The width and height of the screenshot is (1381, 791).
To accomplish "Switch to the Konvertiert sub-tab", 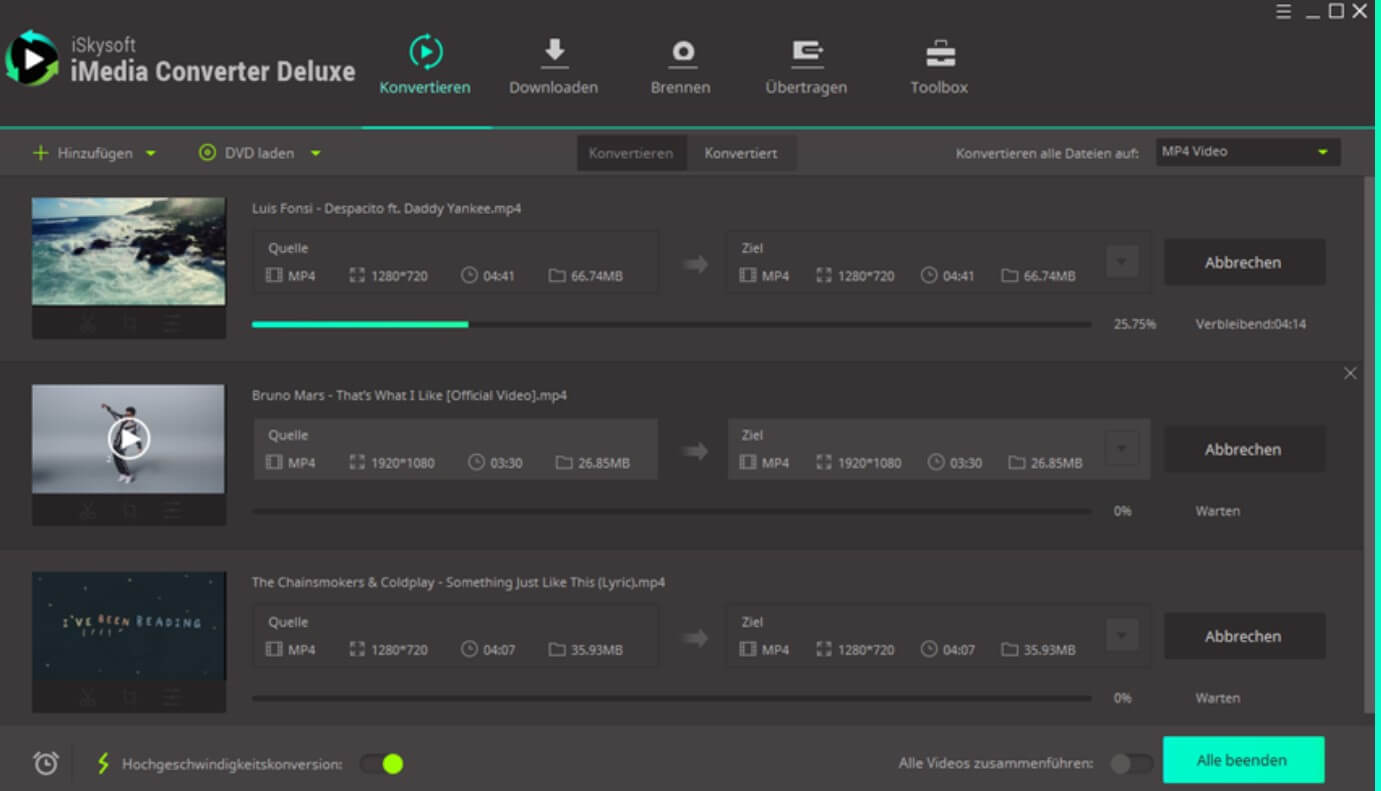I will coord(741,153).
